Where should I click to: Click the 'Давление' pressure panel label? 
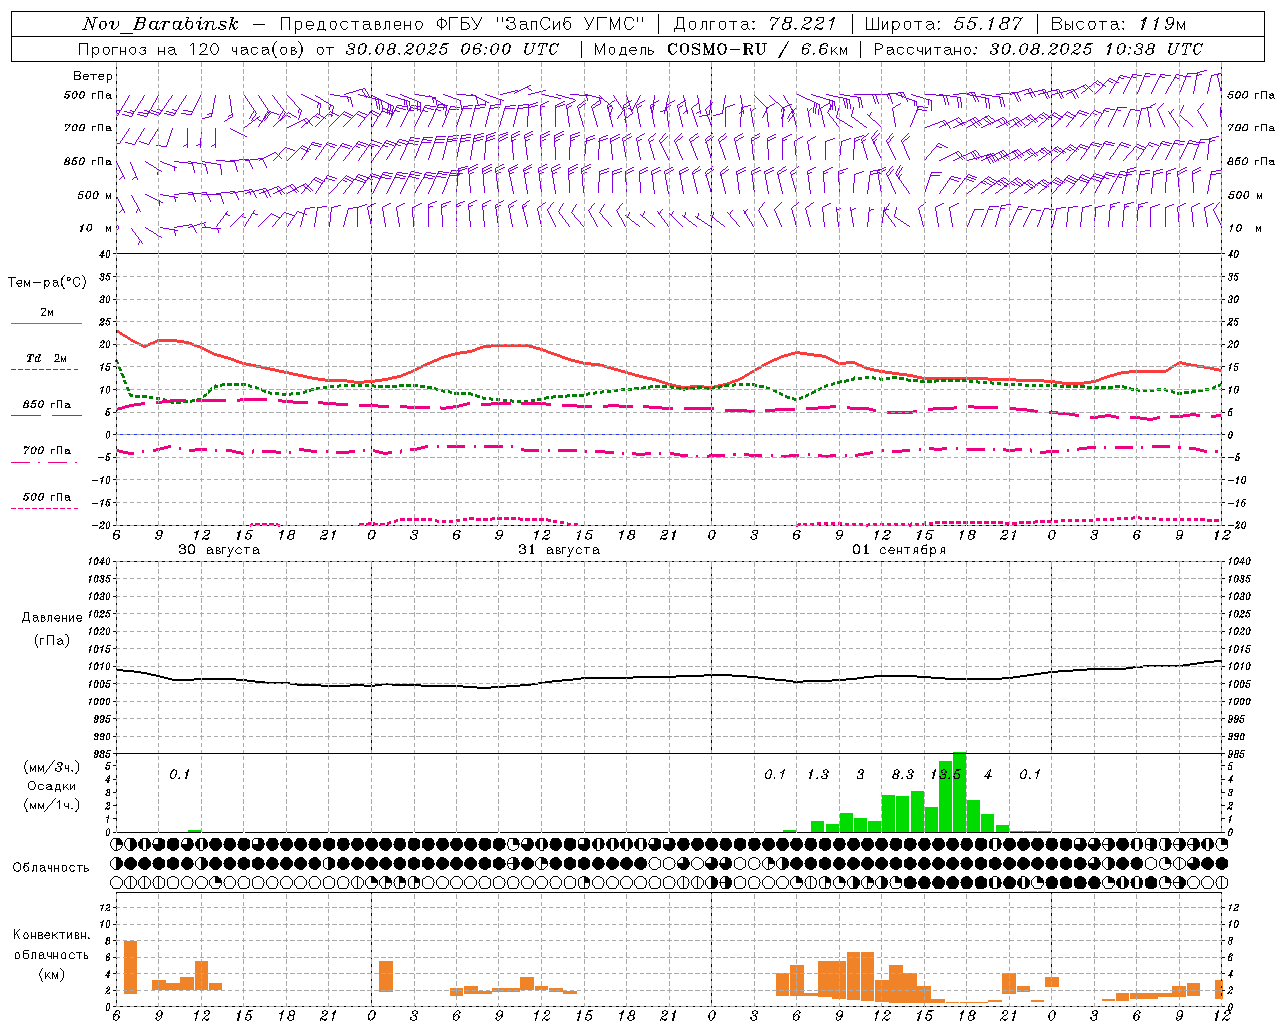52,618
